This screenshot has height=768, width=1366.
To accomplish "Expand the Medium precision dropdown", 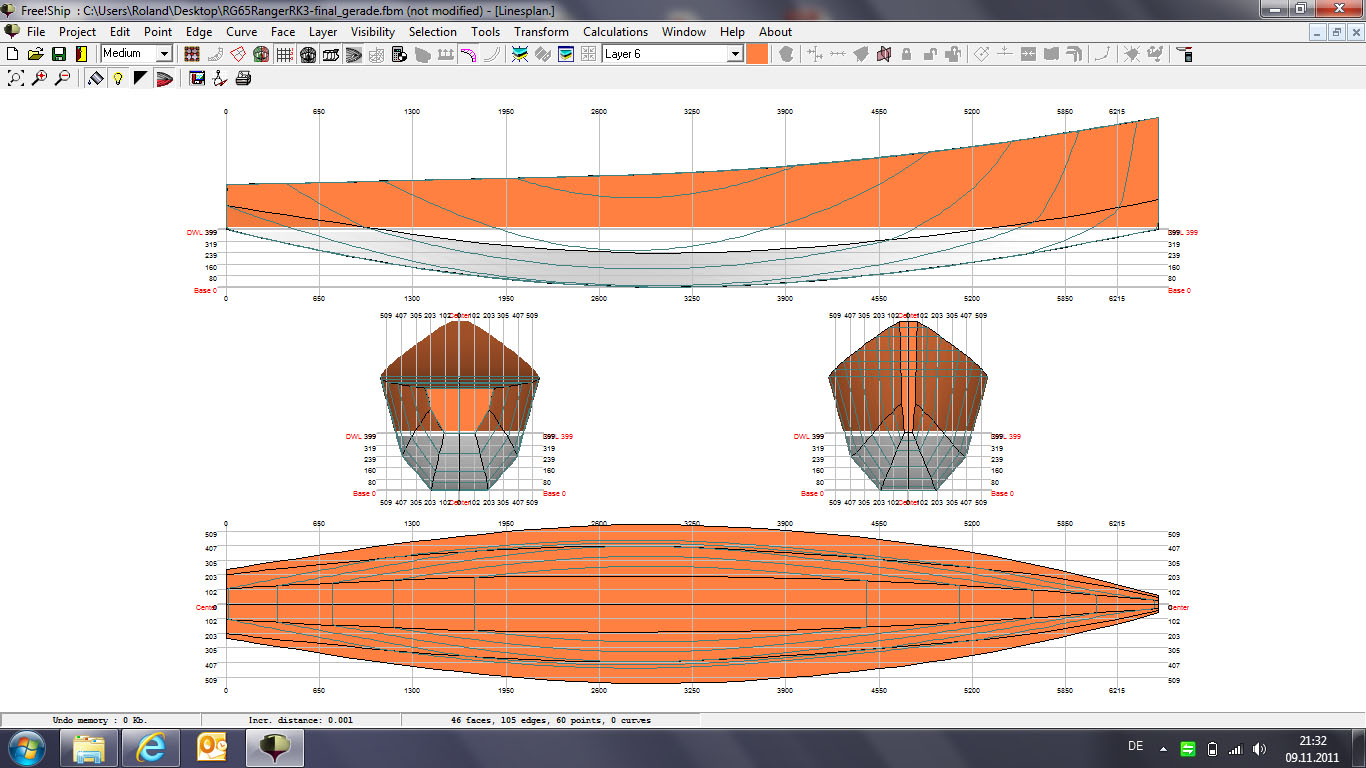I will [164, 54].
